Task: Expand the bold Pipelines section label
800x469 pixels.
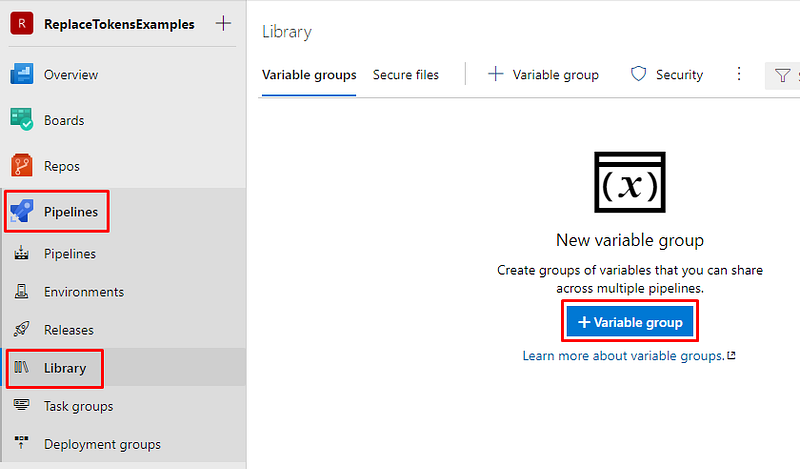Action: pos(70,212)
